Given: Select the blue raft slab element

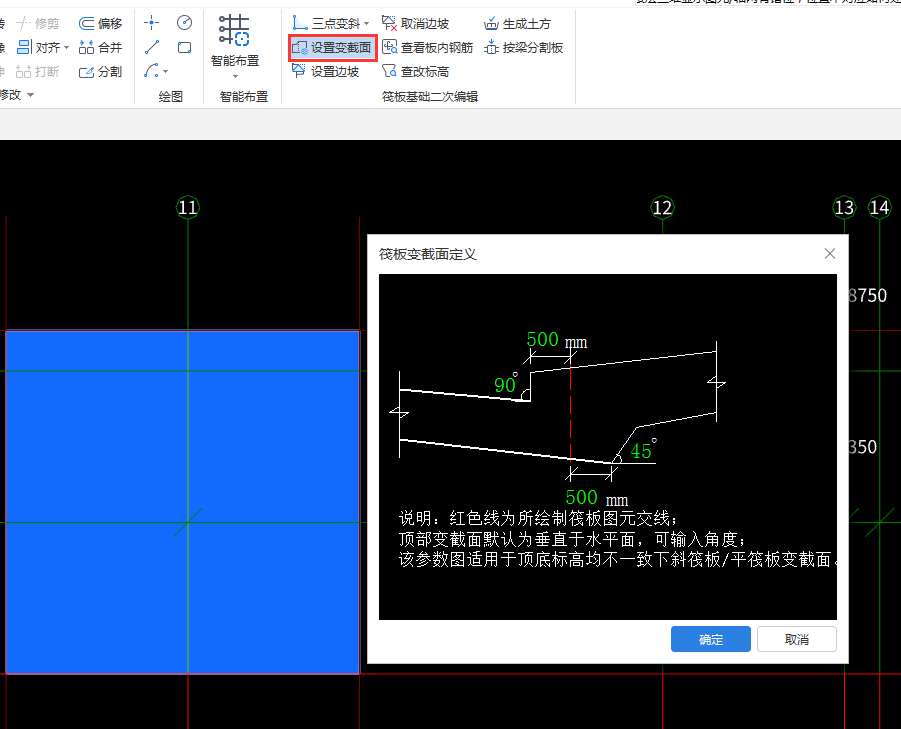Looking at the screenshot, I should pyautogui.click(x=183, y=502).
